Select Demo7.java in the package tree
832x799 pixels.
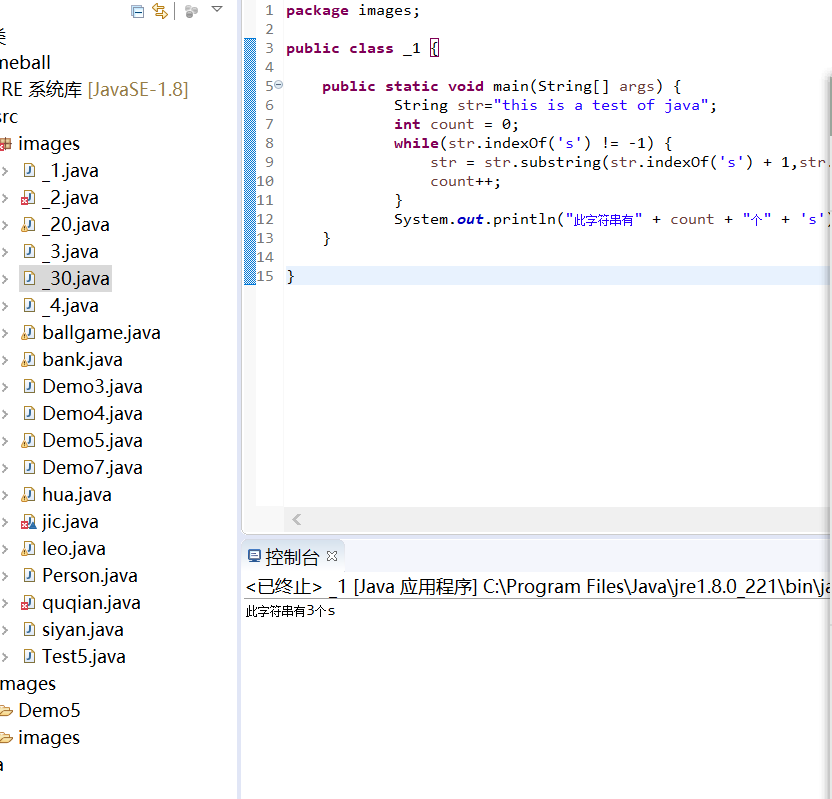92,467
